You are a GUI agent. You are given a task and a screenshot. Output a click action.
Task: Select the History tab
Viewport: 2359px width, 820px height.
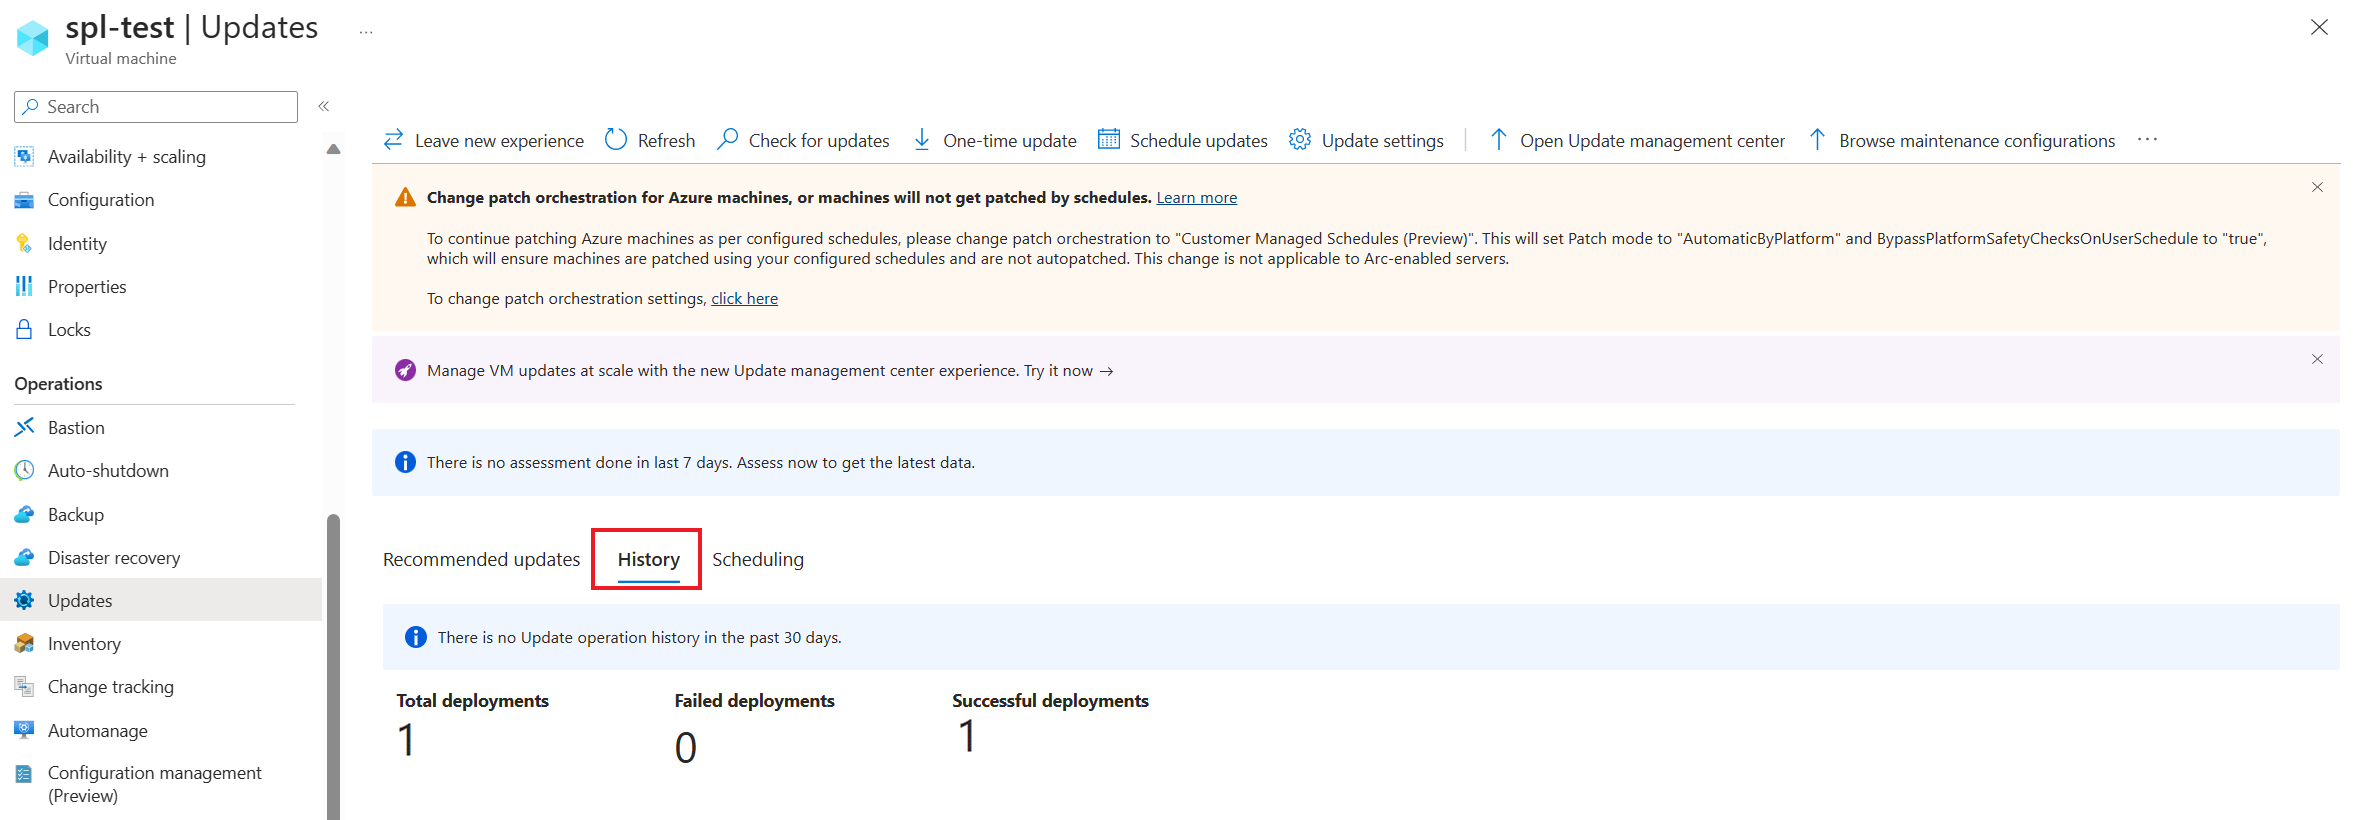coord(648,559)
